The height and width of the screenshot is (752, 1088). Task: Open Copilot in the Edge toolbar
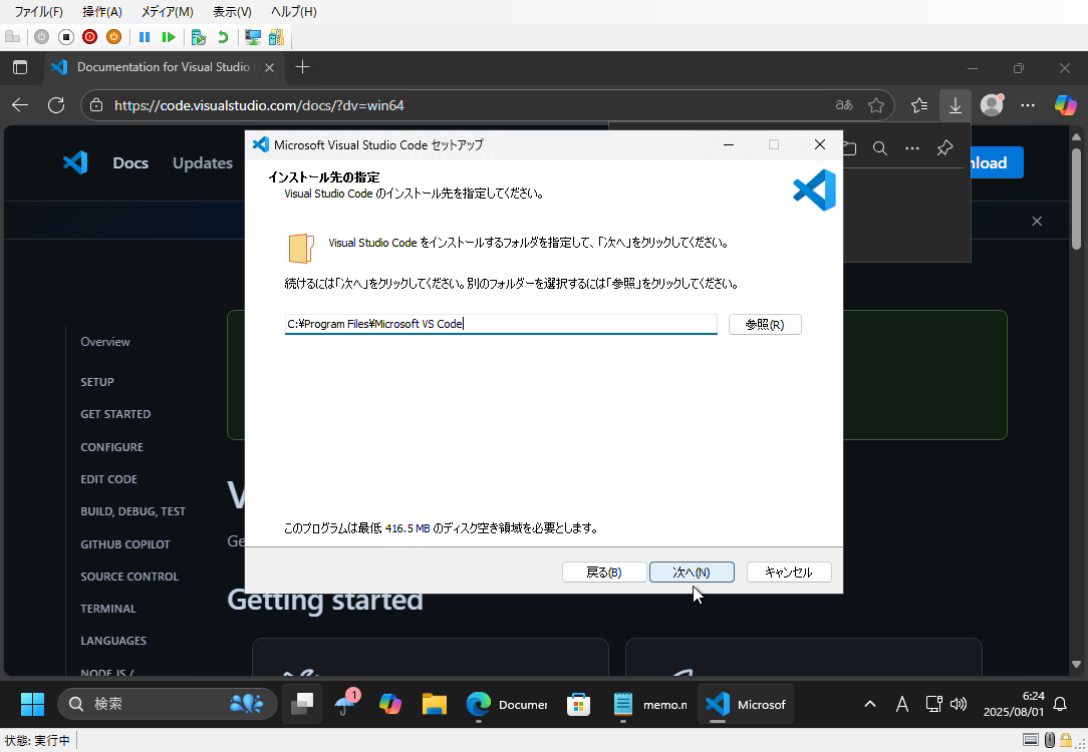(x=1065, y=105)
